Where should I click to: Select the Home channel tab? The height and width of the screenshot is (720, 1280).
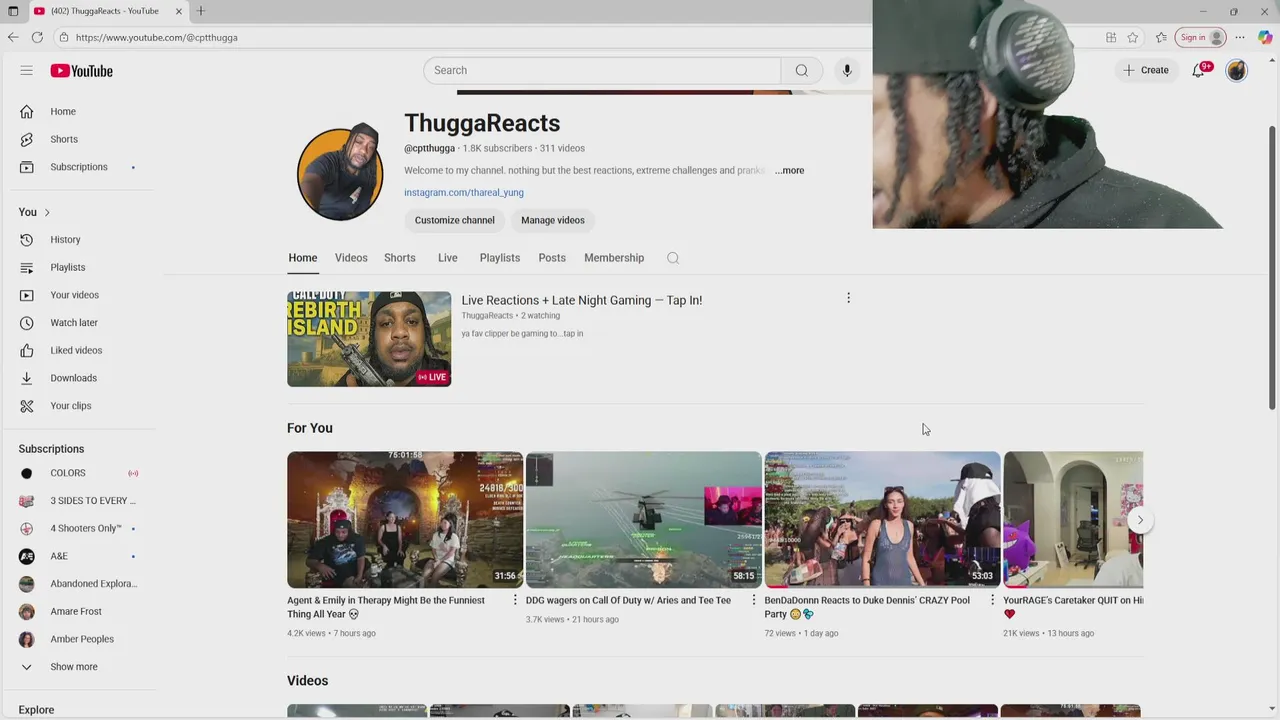pos(303,258)
